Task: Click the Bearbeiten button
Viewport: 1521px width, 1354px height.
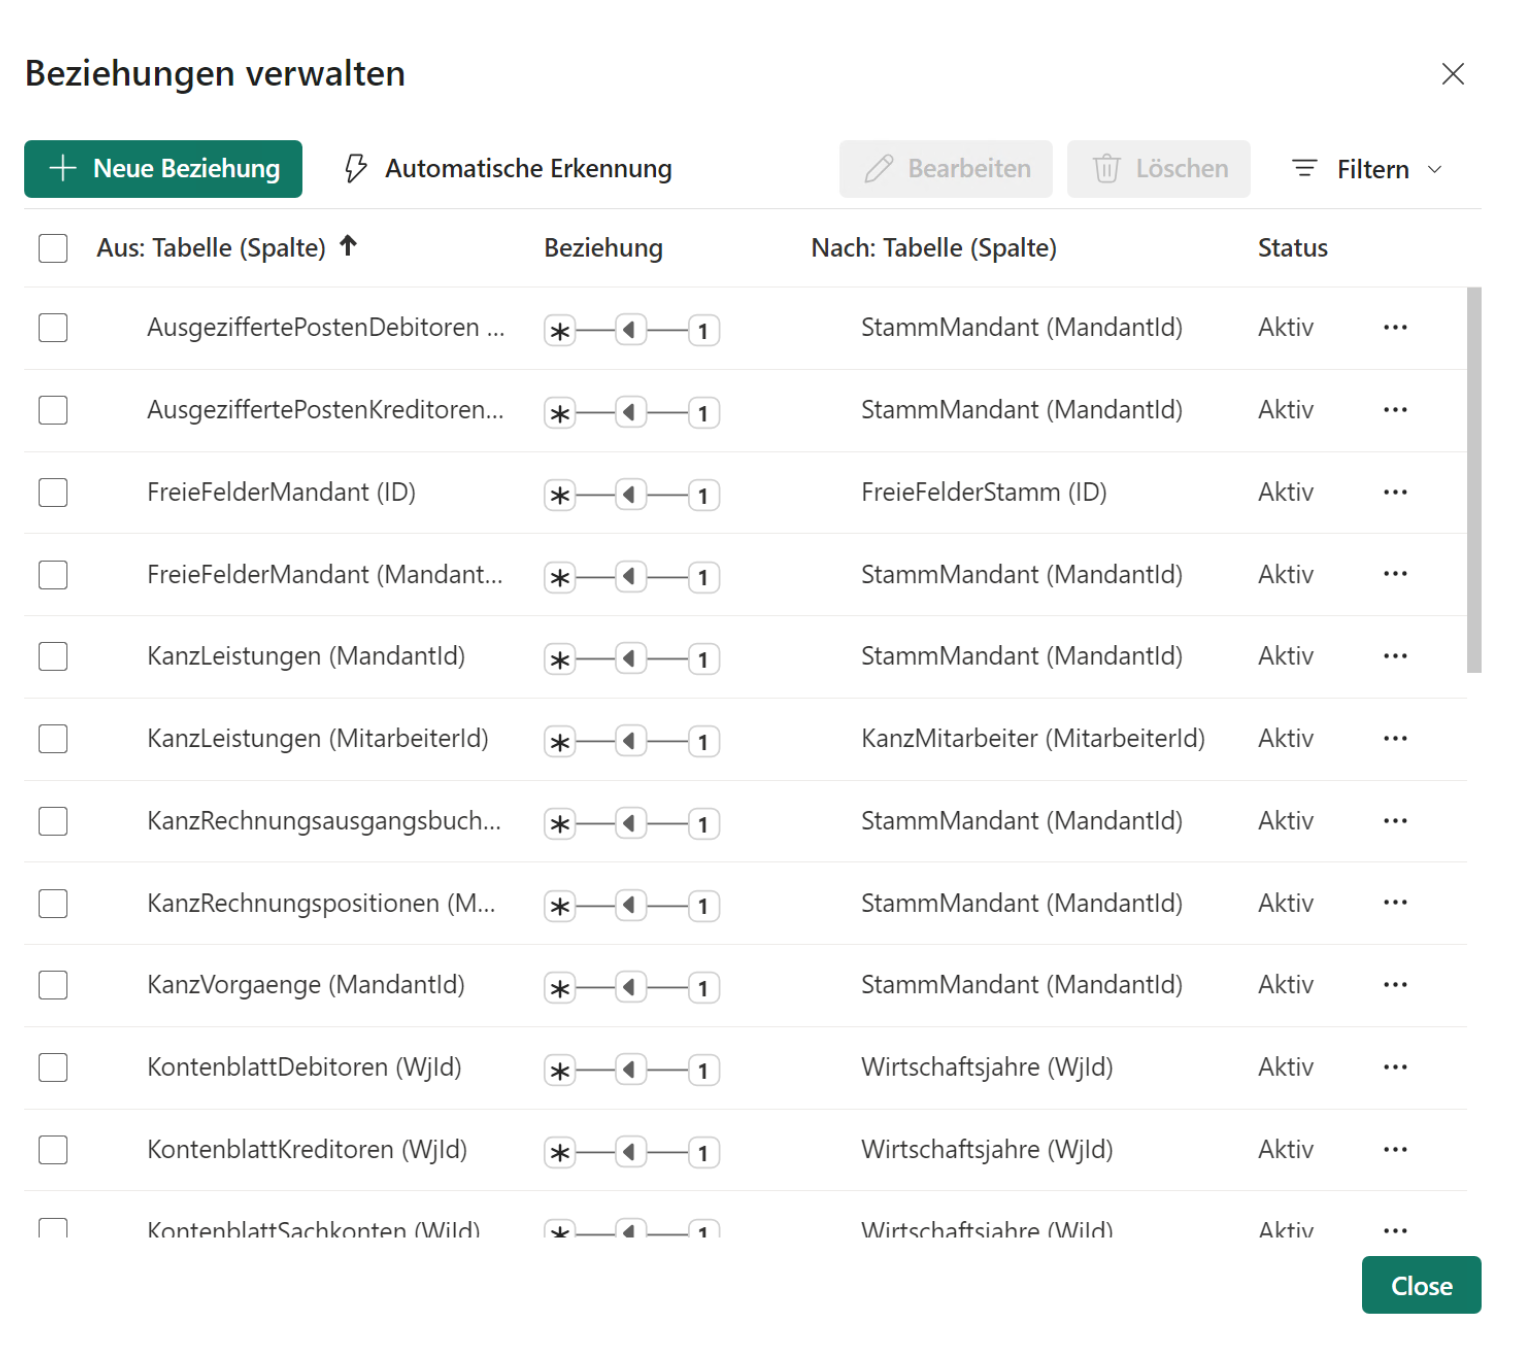Action: [x=946, y=169]
